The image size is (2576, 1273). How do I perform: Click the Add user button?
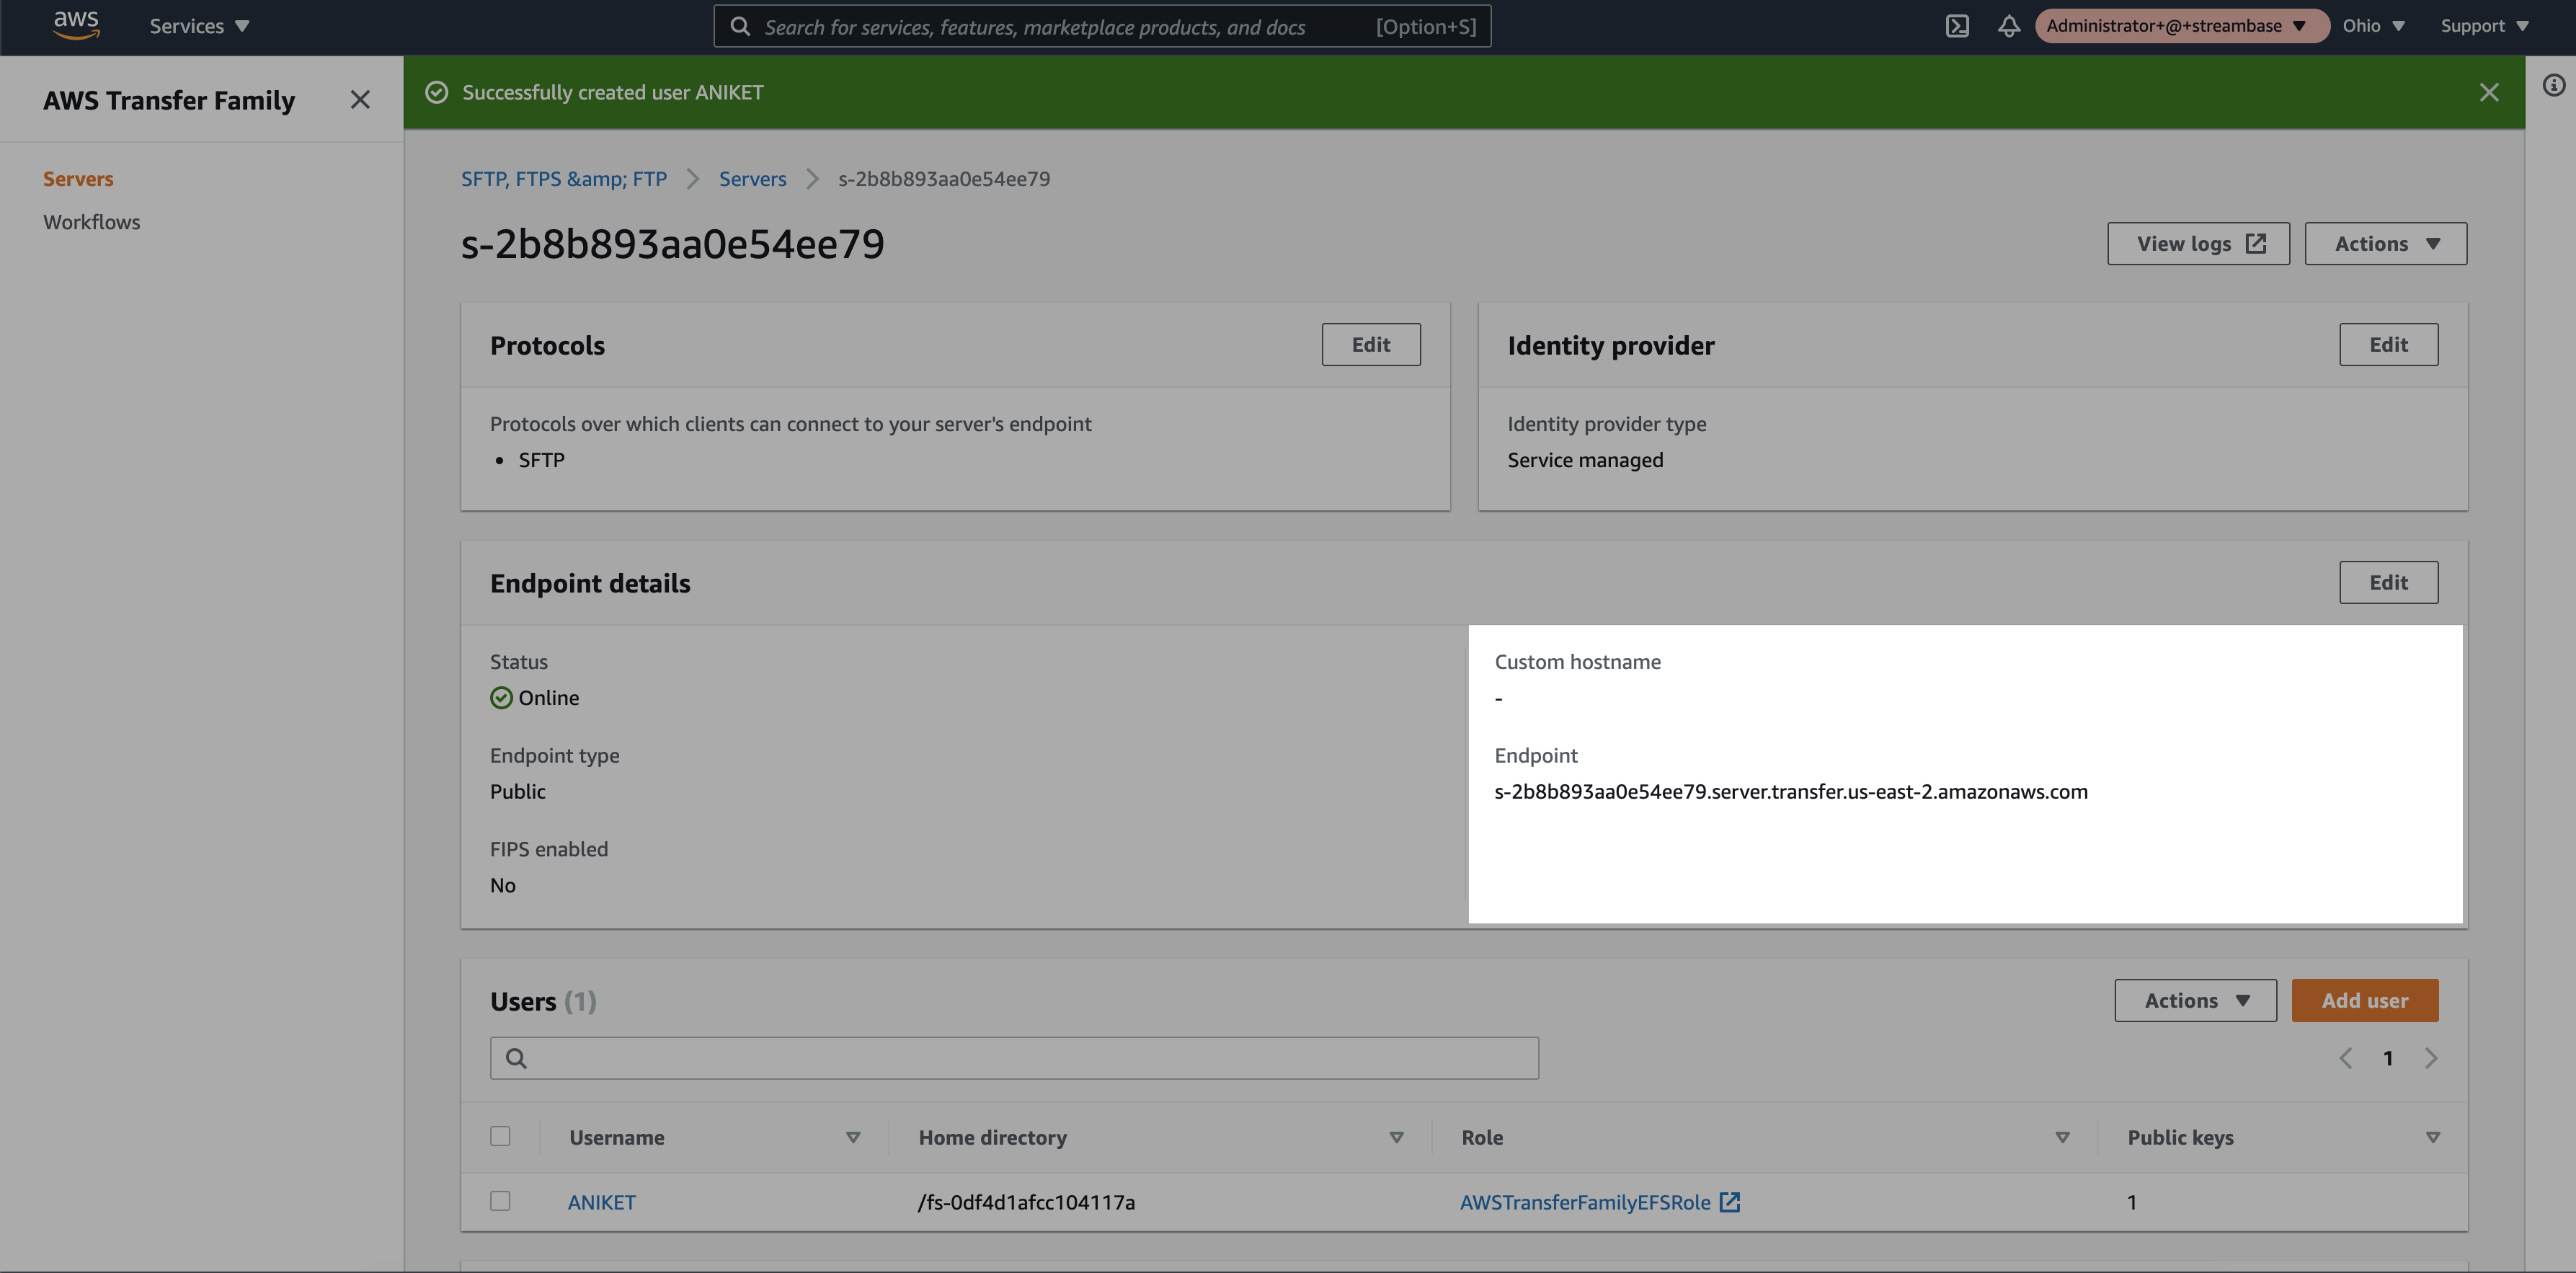pyautogui.click(x=2365, y=1001)
